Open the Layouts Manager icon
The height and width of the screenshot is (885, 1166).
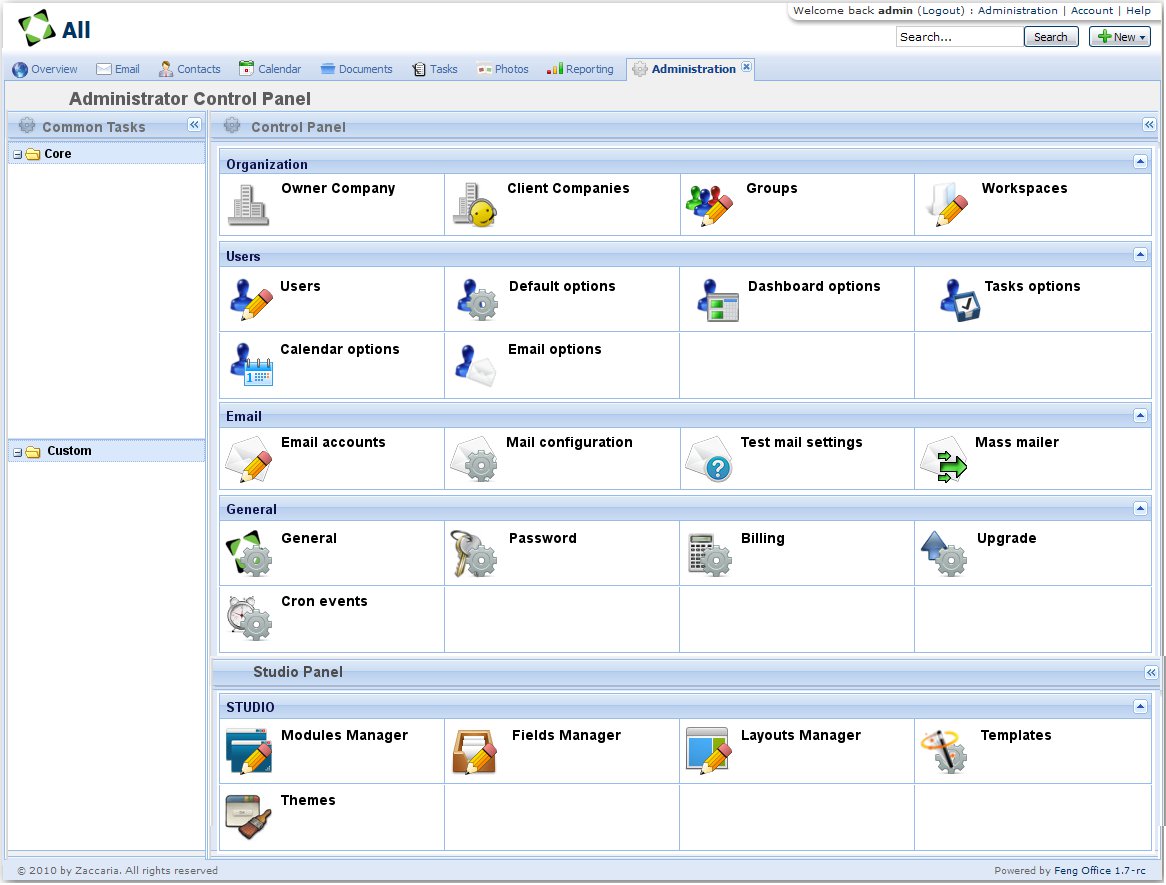point(709,751)
